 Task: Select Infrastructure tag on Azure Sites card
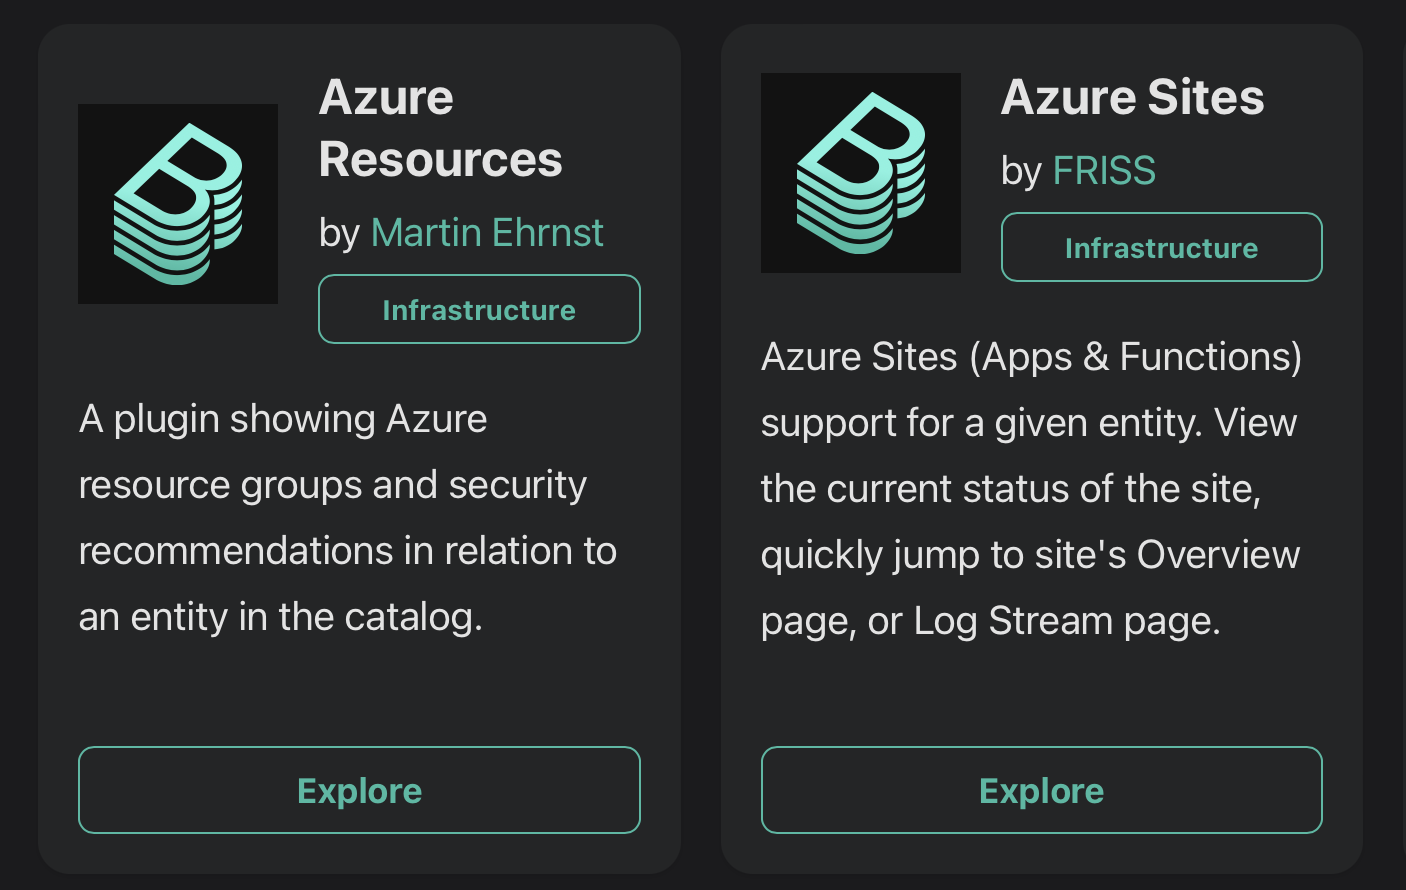point(1162,247)
